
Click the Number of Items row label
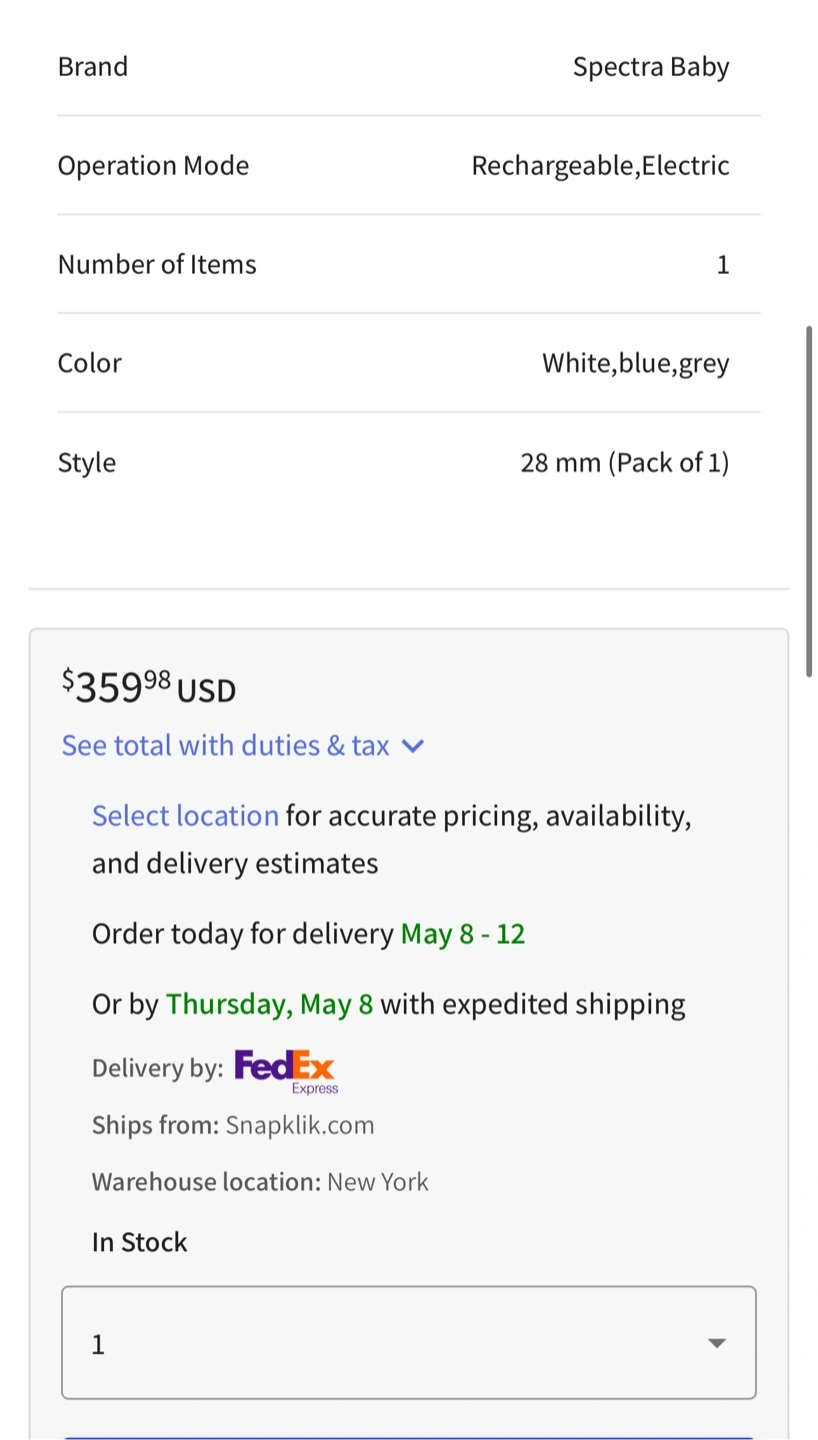point(157,265)
